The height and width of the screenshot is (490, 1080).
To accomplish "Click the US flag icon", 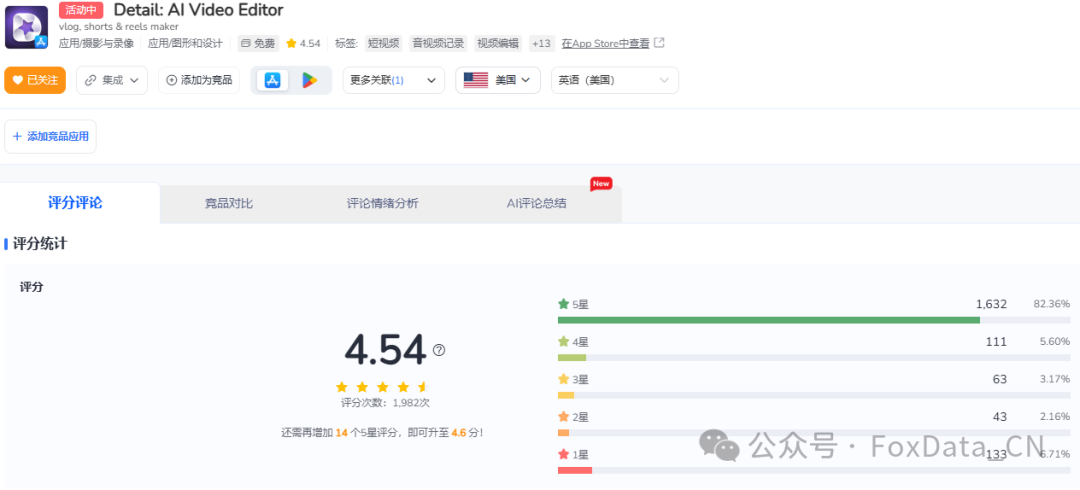I will click(x=476, y=80).
